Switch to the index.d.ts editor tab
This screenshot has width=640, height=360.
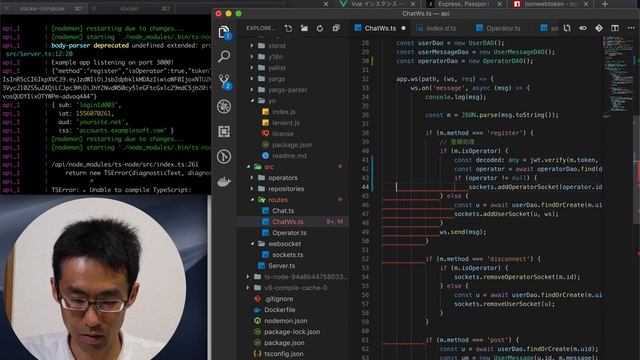441,28
